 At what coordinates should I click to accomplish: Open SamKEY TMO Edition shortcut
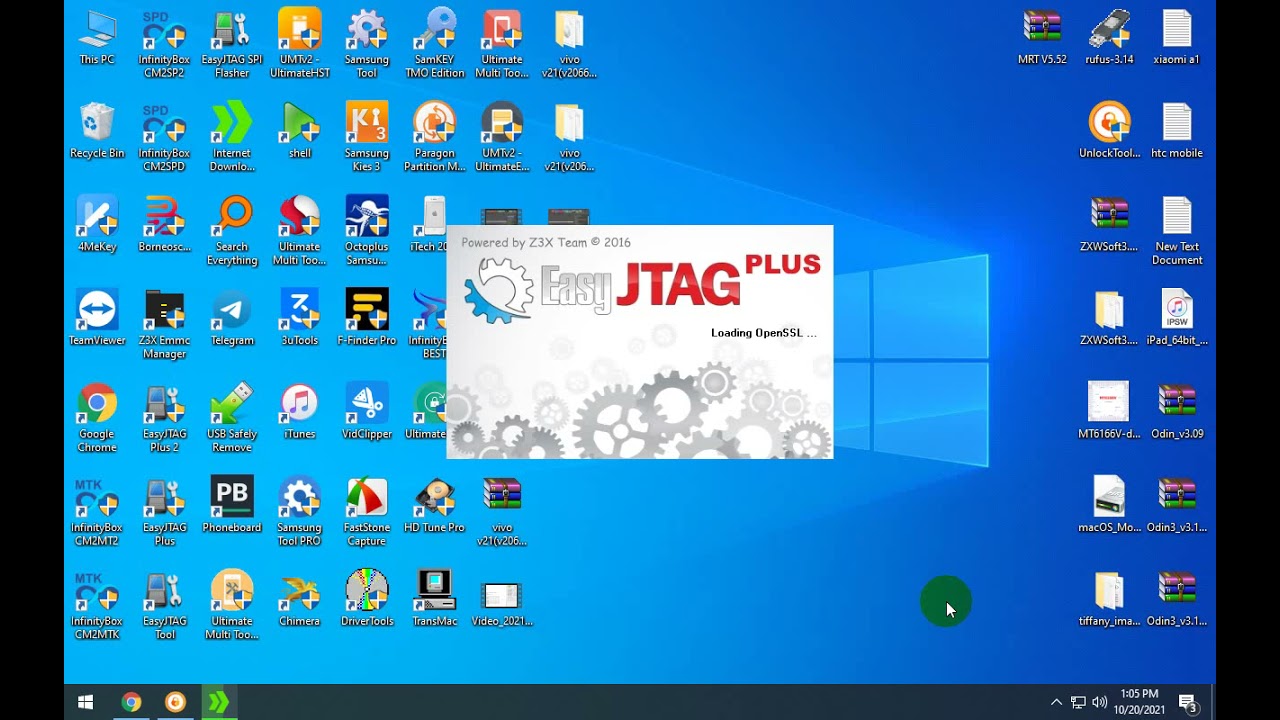coord(434,44)
